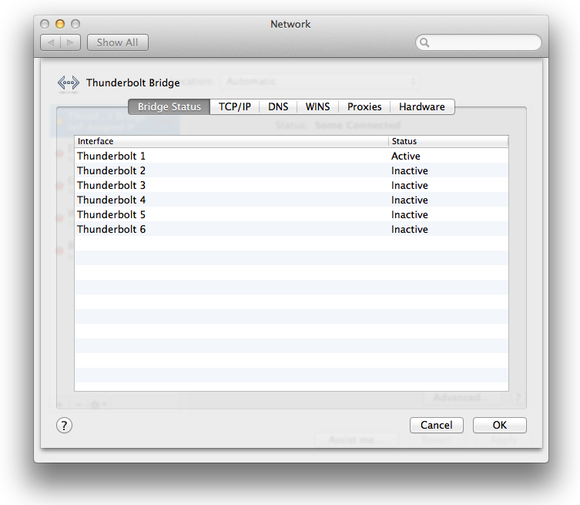
Task: Open help with the question mark button
Action: point(64,425)
